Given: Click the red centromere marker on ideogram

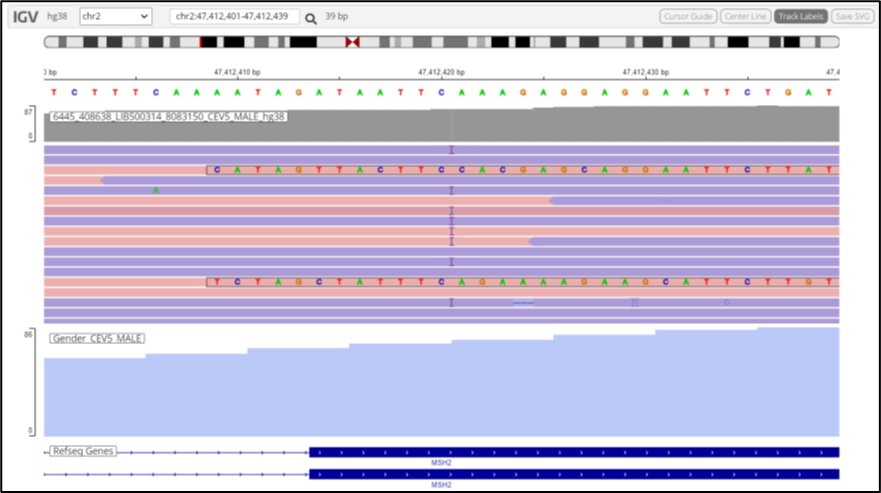Looking at the screenshot, I should (x=352, y=42).
